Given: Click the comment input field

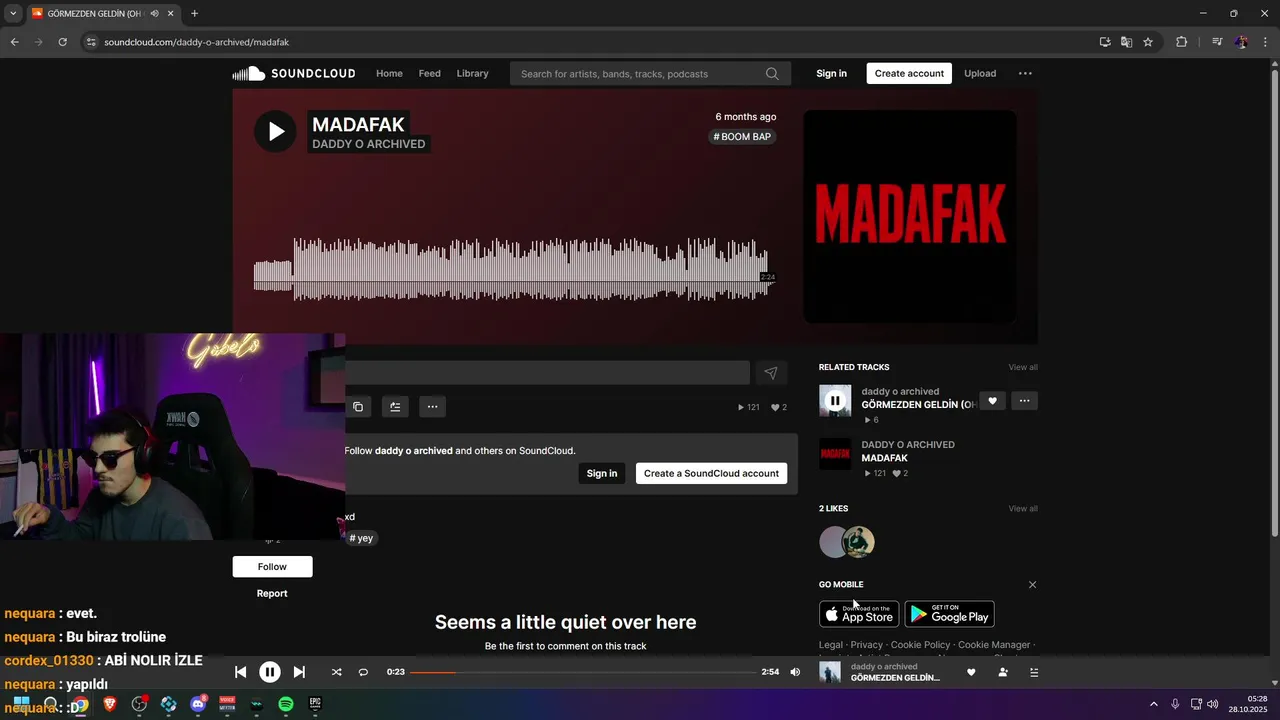Looking at the screenshot, I should [x=547, y=373].
